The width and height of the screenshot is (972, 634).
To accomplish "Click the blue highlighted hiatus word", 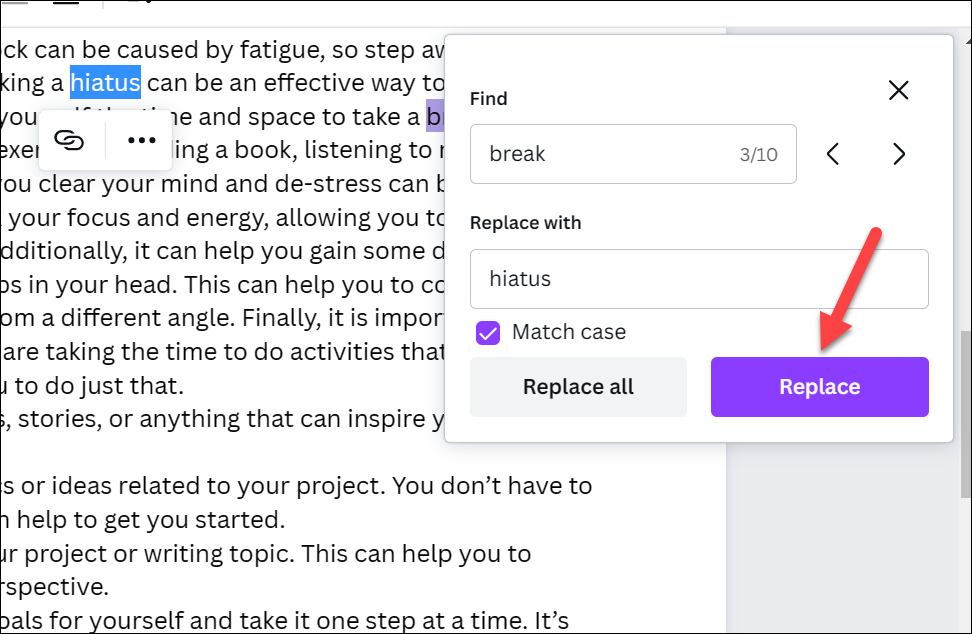I will pyautogui.click(x=105, y=81).
